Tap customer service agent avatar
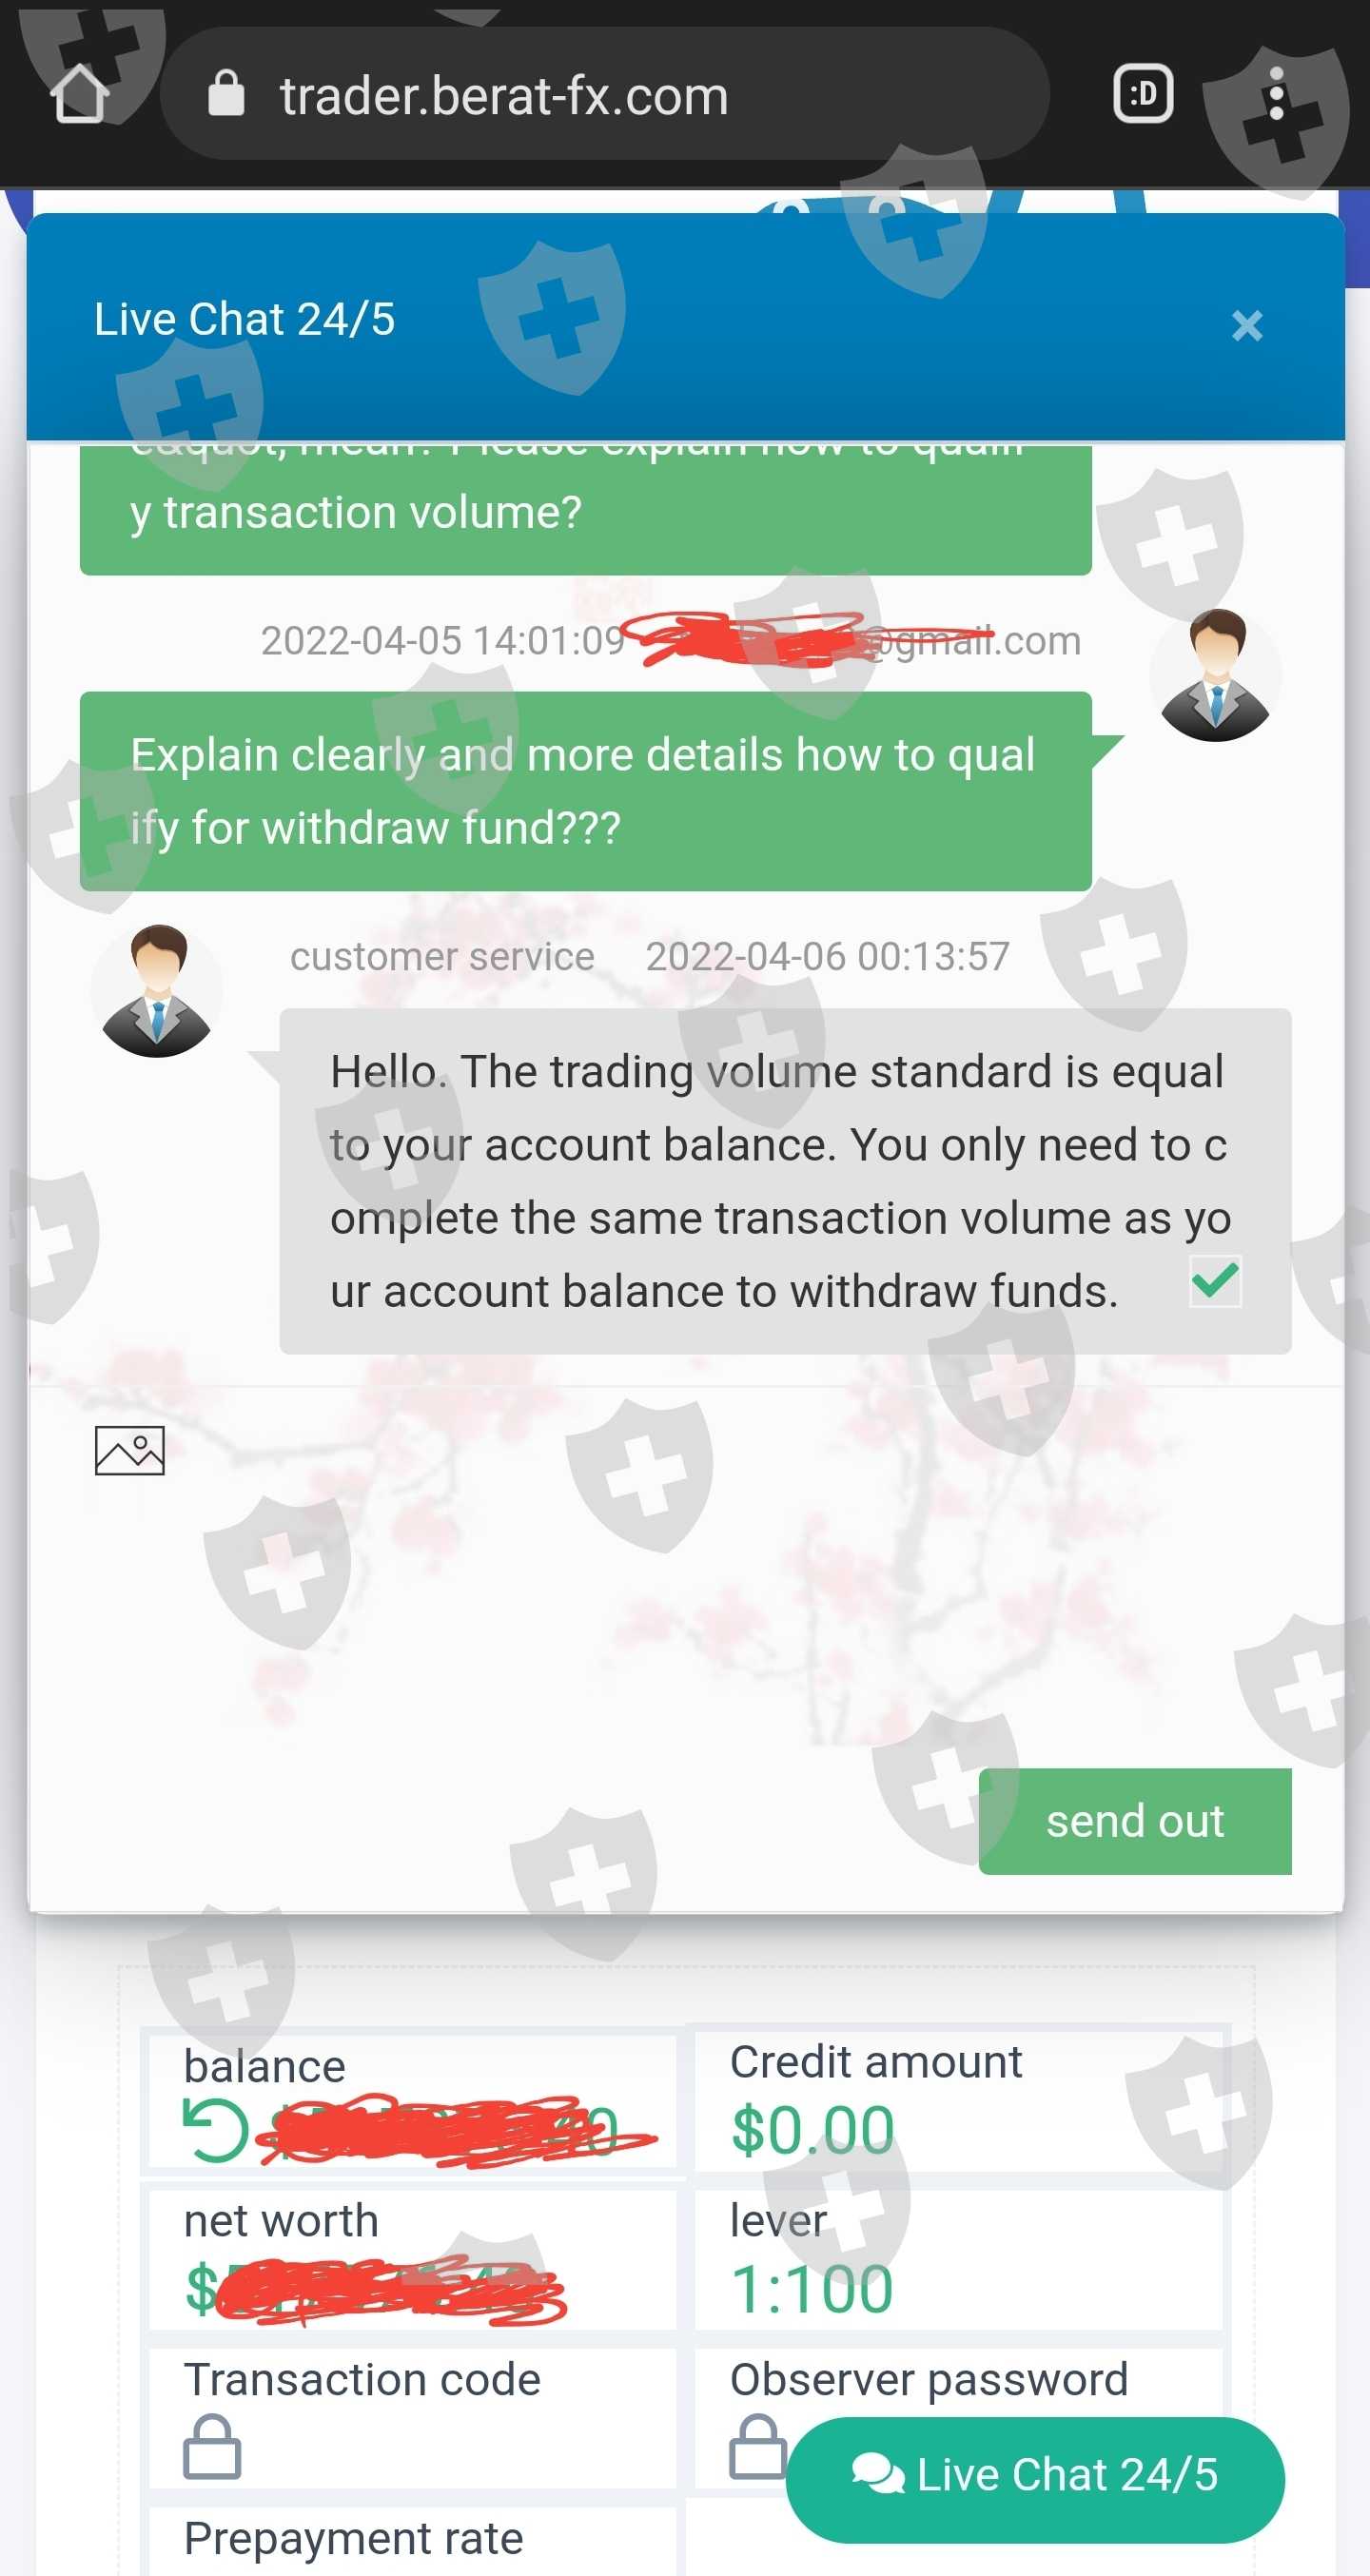1370x2576 pixels. point(157,990)
